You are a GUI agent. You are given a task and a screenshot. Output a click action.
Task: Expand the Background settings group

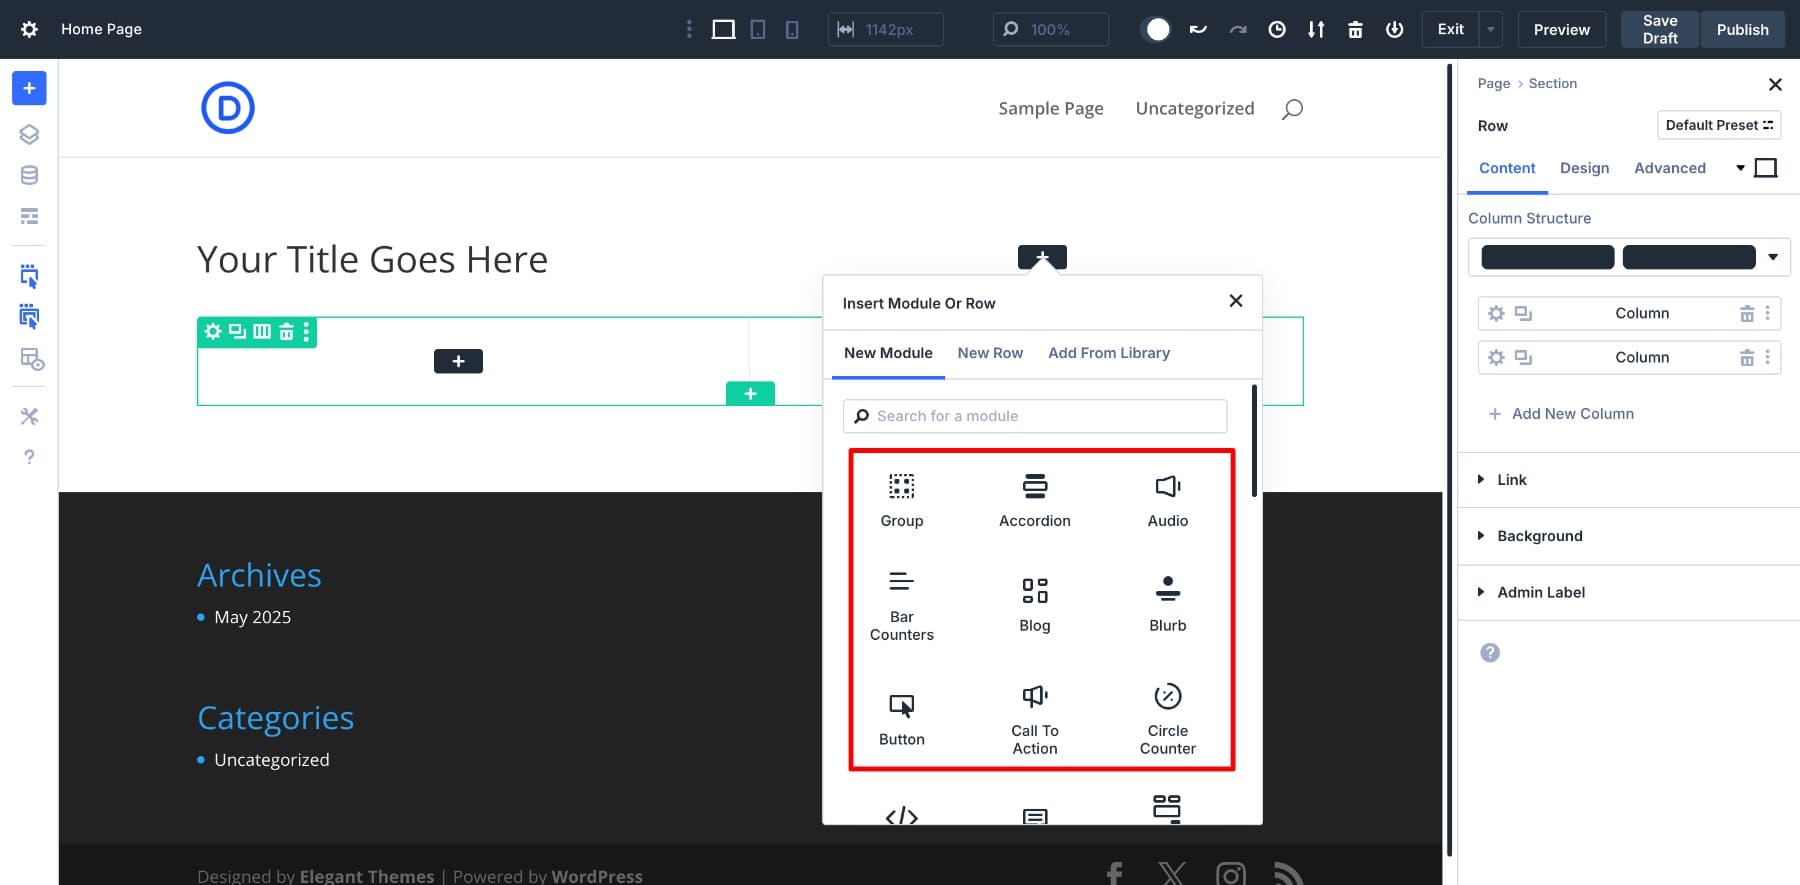click(x=1539, y=536)
